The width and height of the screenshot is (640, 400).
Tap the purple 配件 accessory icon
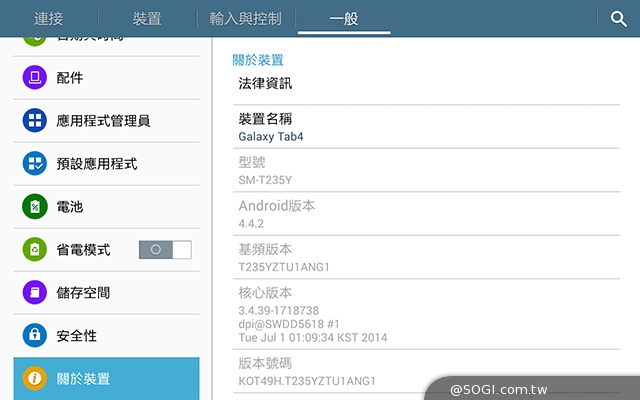coord(35,78)
